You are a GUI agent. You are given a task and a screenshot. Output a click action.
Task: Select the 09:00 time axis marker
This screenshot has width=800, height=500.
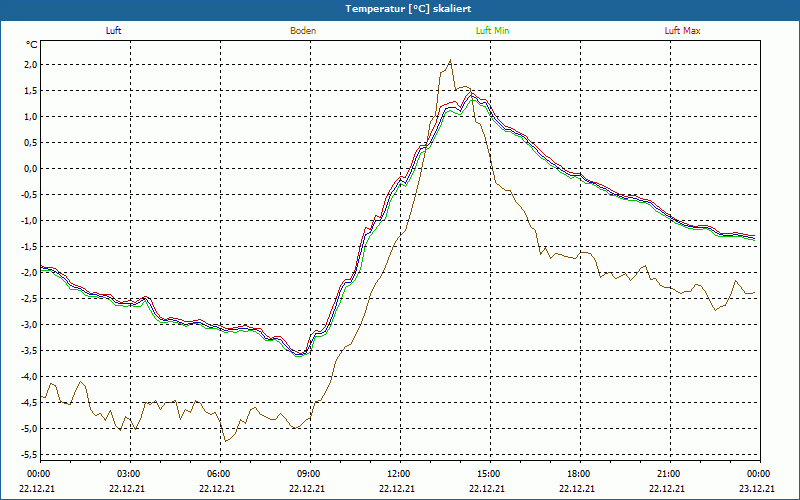(309, 474)
